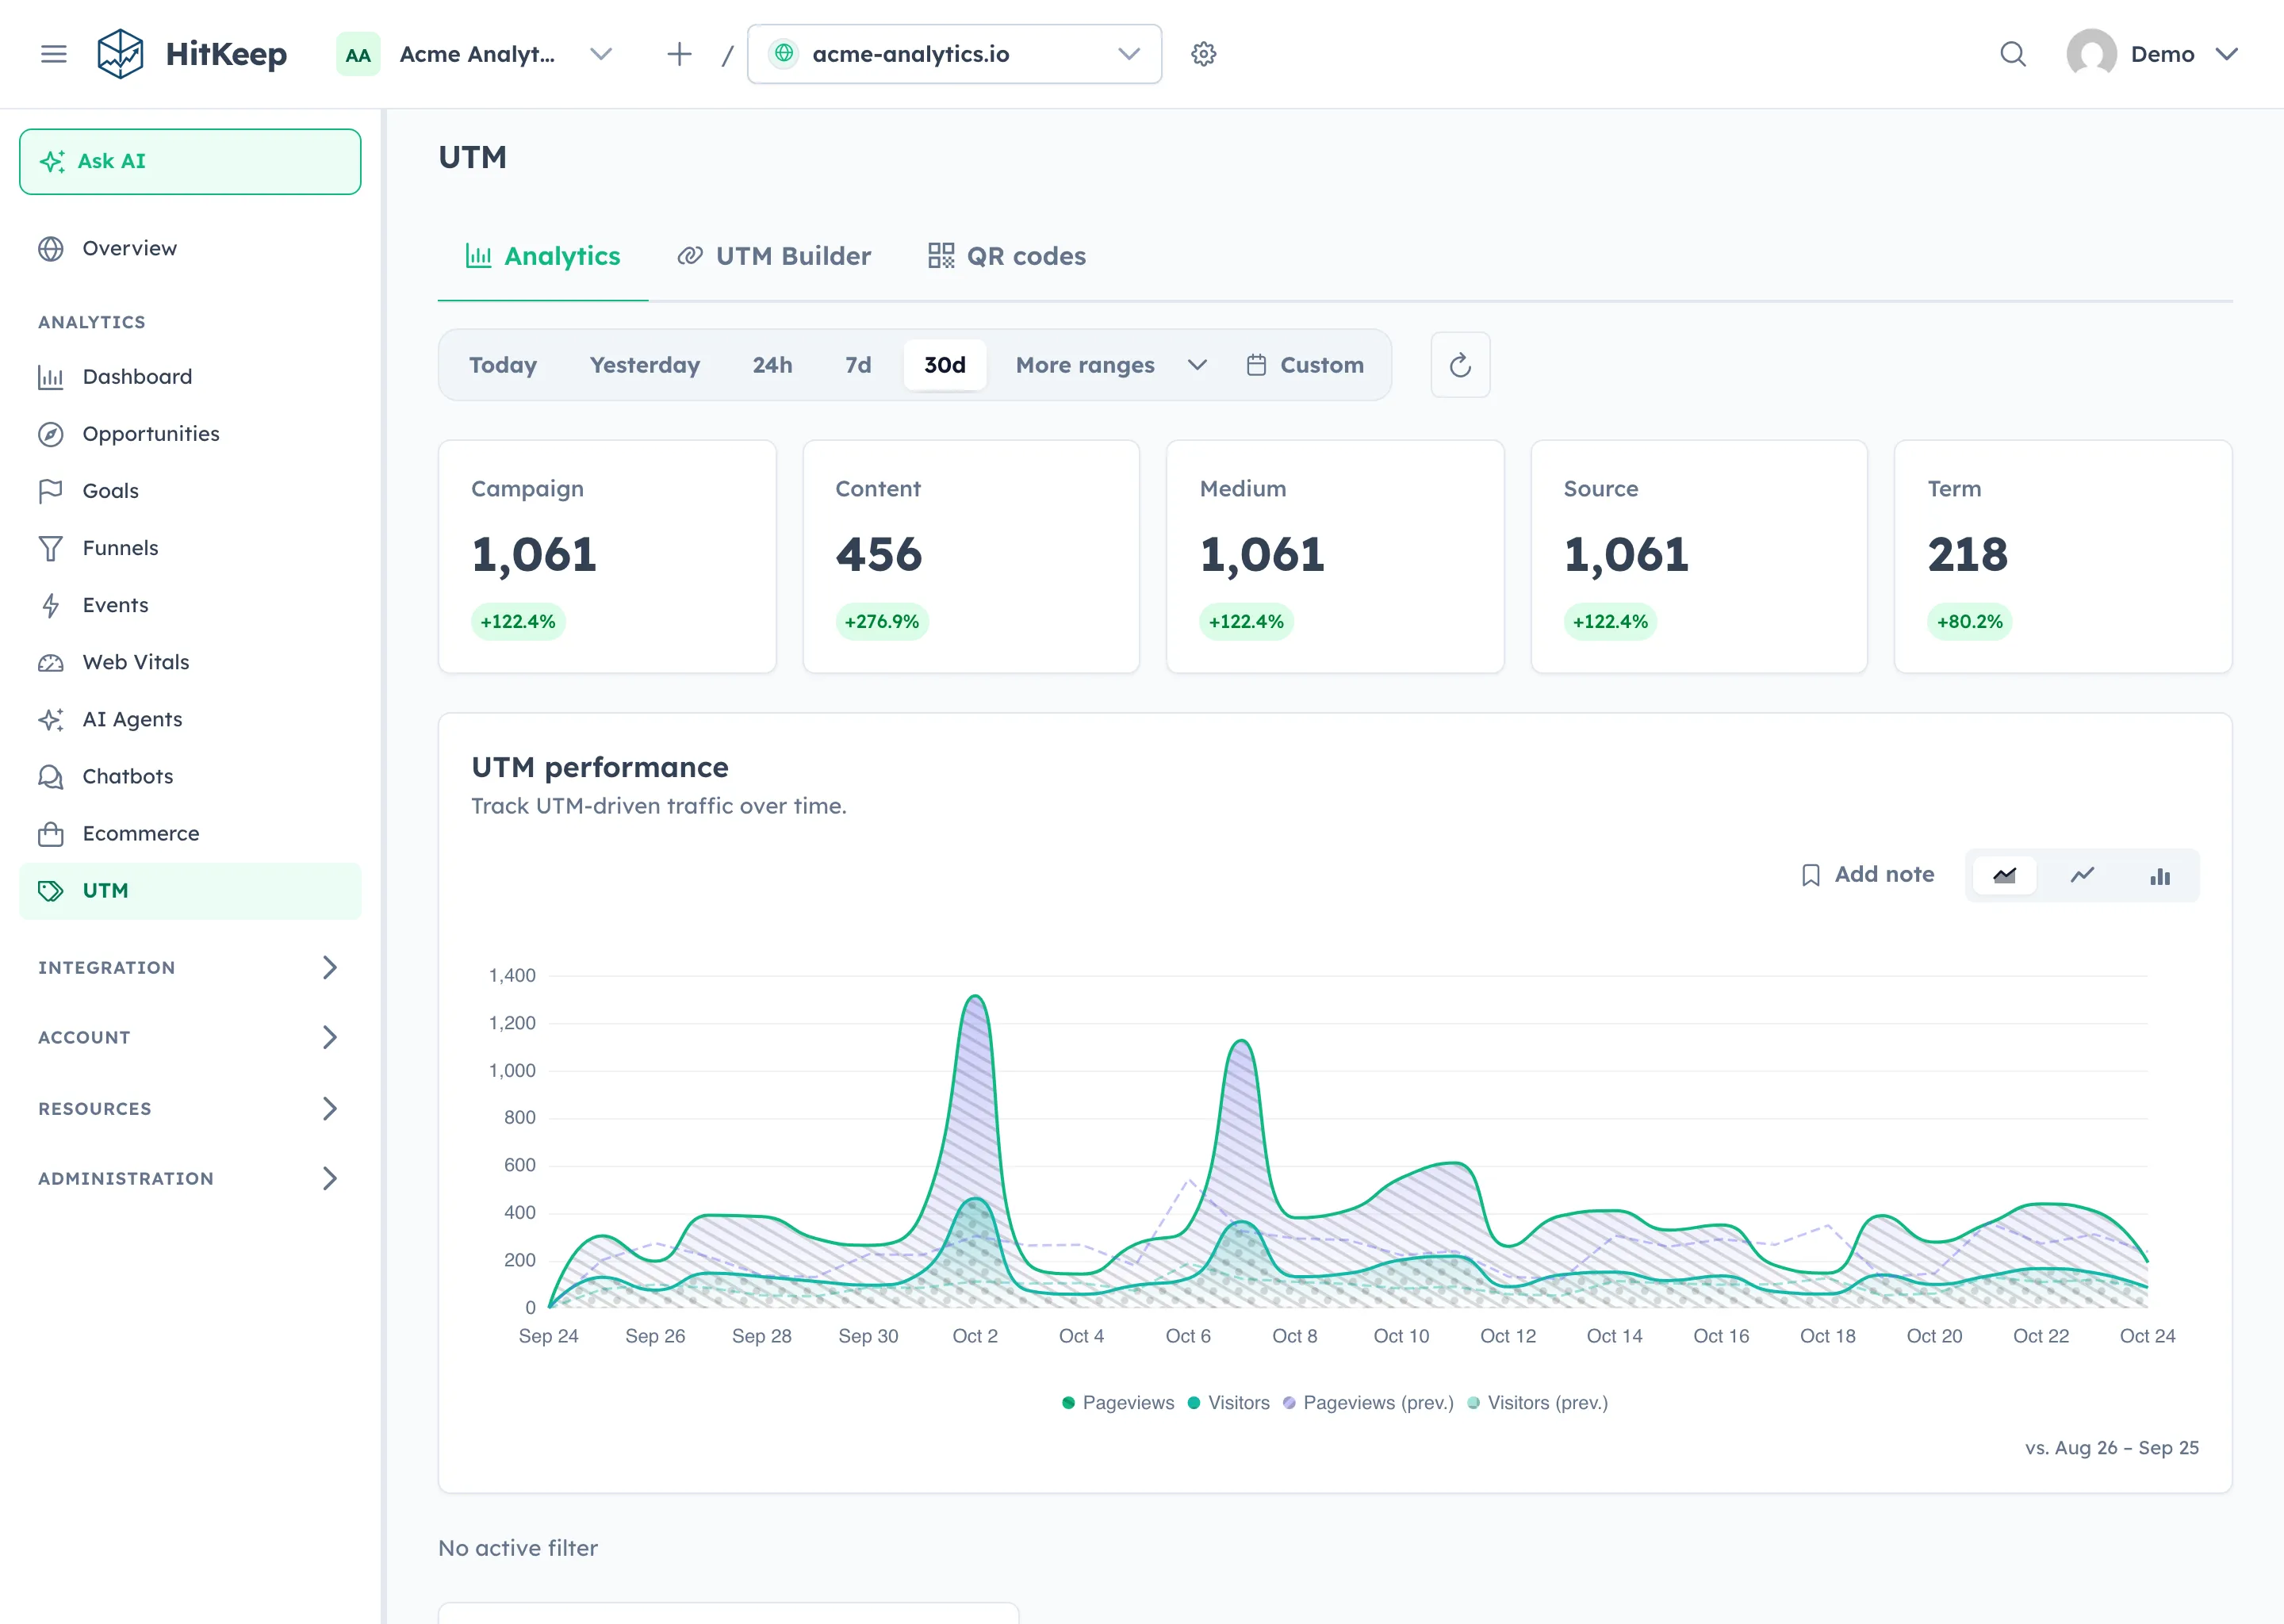Expand the Integration sidebar section
Viewport: 2284px width, 1624px height.
click(x=190, y=967)
